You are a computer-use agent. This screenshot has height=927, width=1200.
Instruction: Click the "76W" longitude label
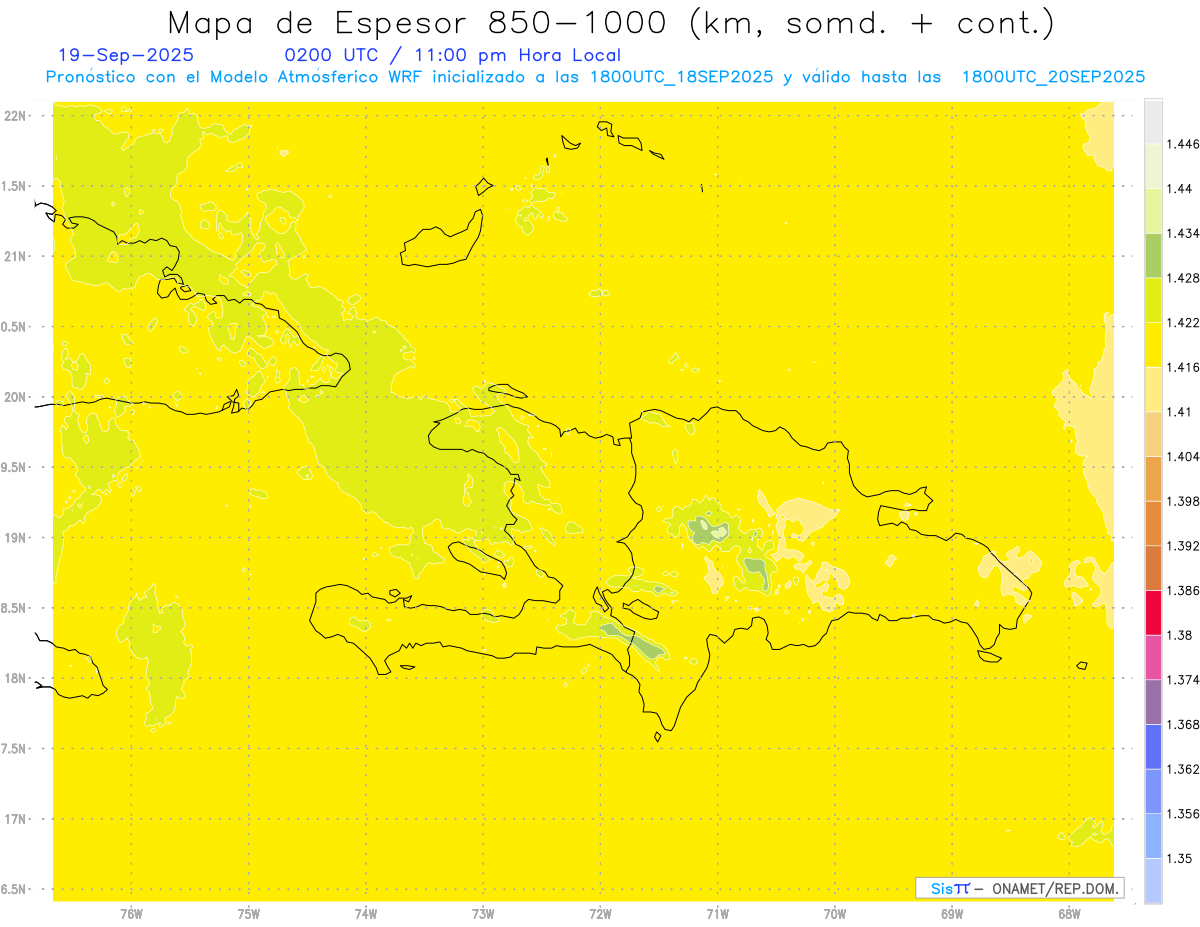click(131, 914)
